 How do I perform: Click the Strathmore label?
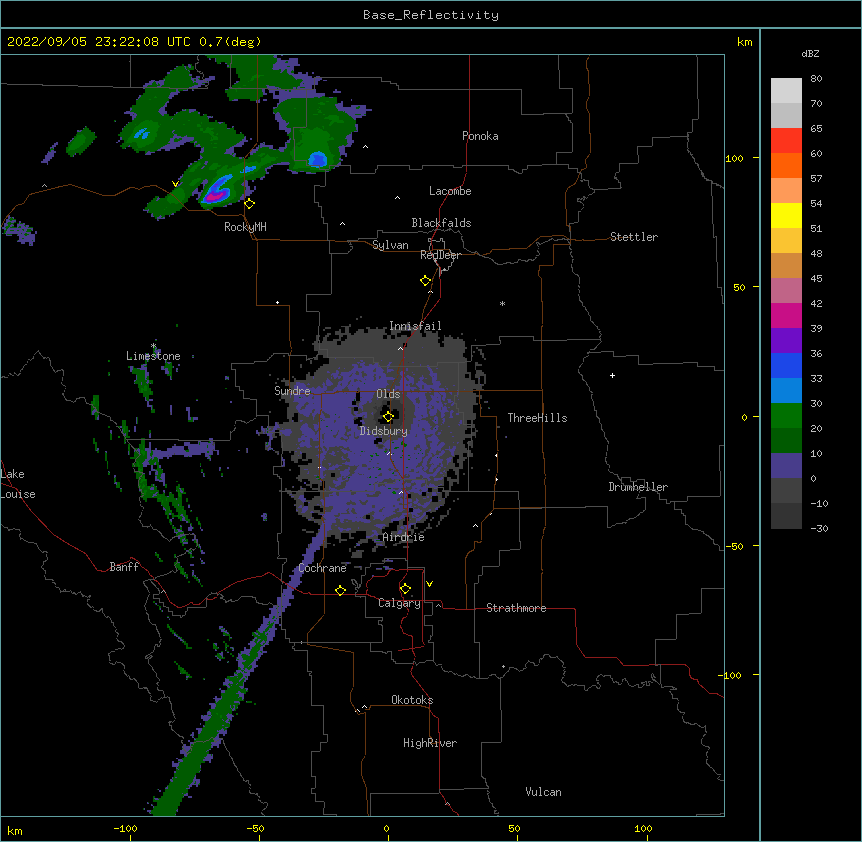(516, 608)
